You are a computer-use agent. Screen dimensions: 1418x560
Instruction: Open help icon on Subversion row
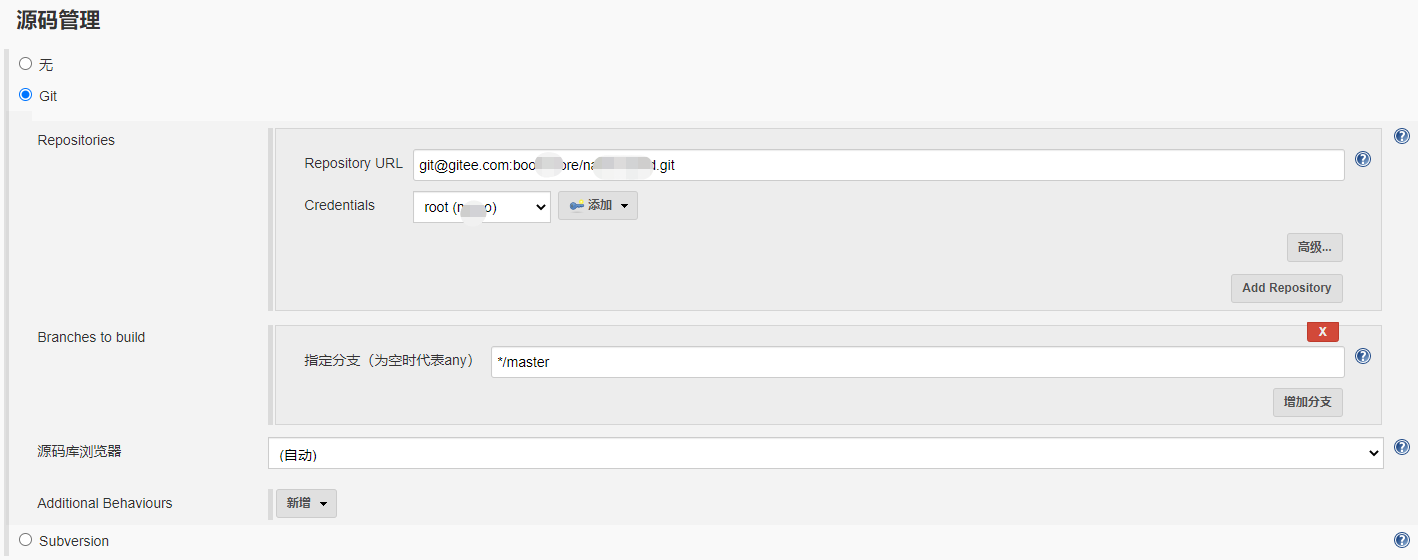coord(1402,539)
